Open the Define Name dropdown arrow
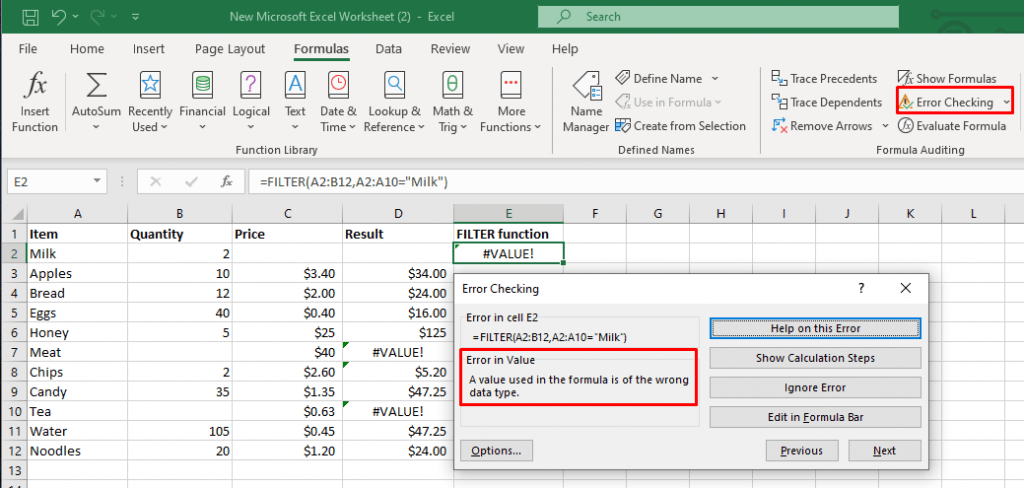The image size is (1024, 488). pyautogui.click(x=714, y=78)
